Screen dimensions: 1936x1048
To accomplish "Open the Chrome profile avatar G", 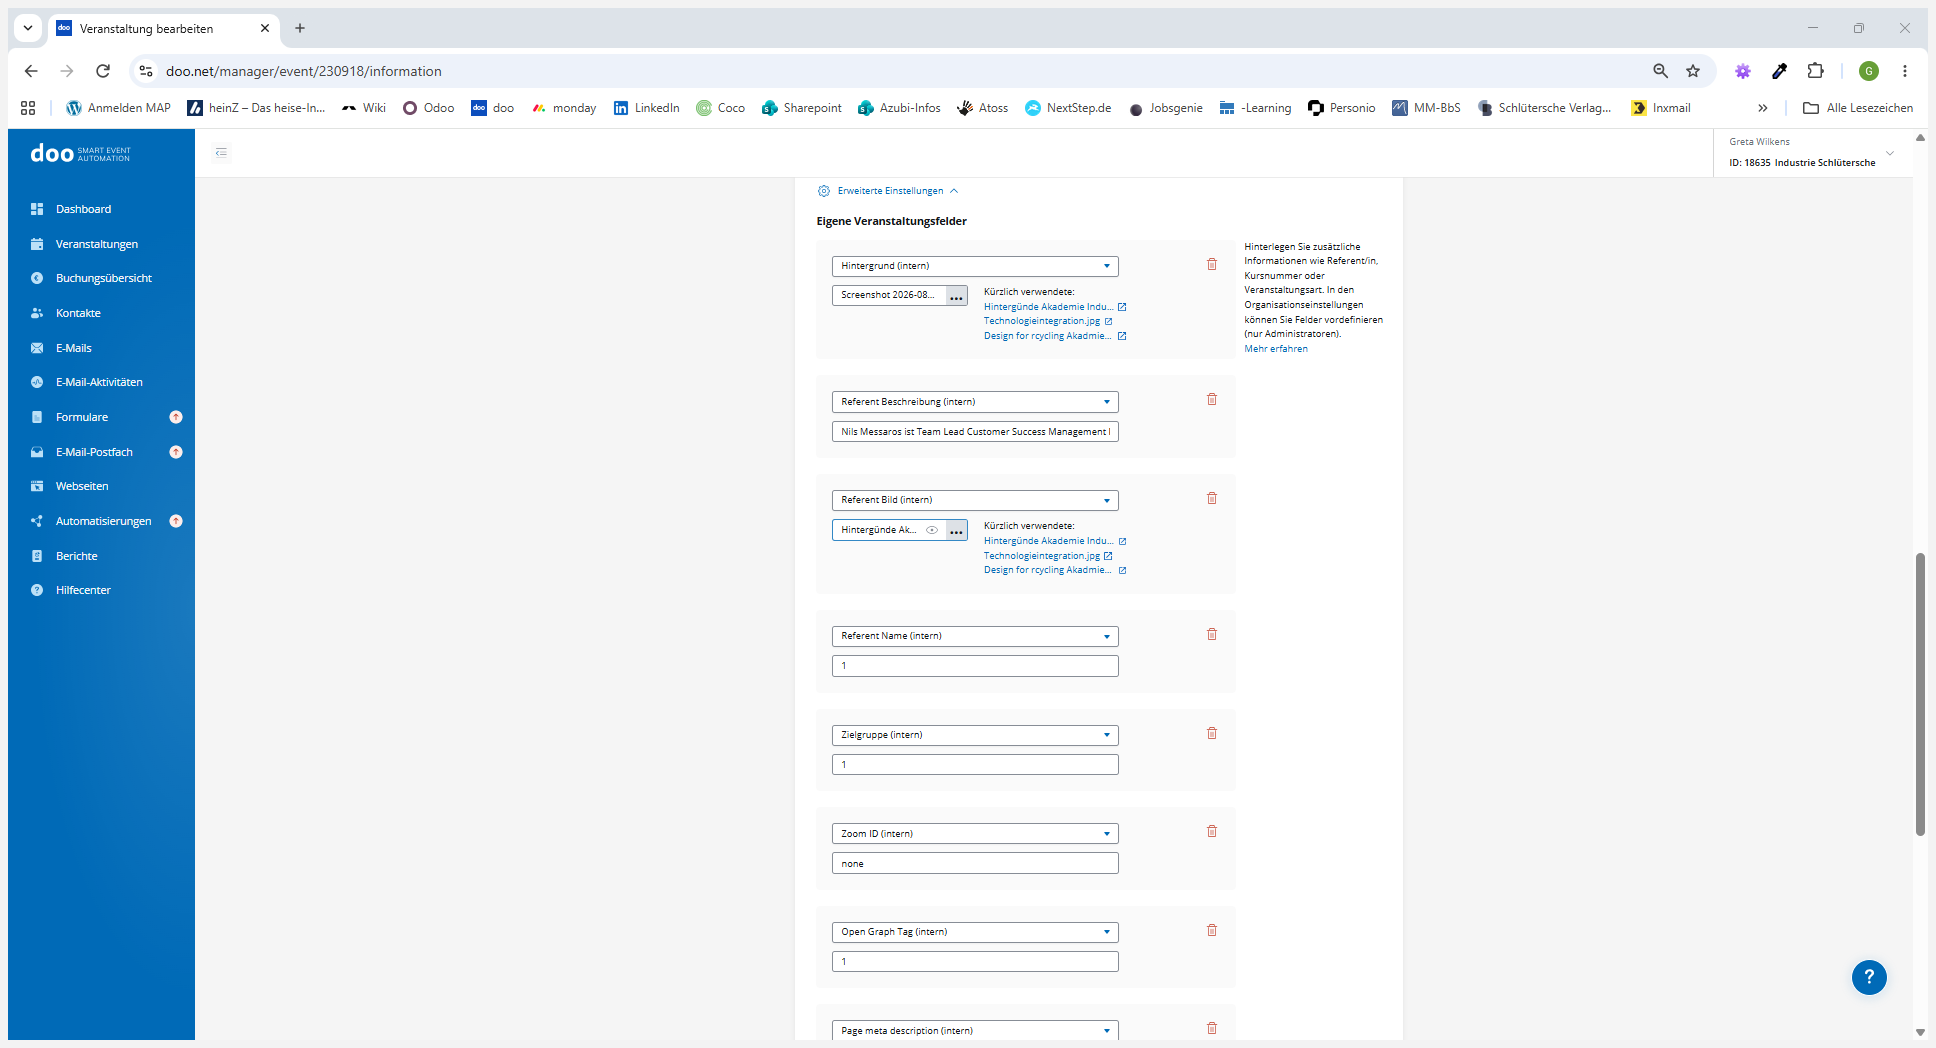I will pos(1869,71).
